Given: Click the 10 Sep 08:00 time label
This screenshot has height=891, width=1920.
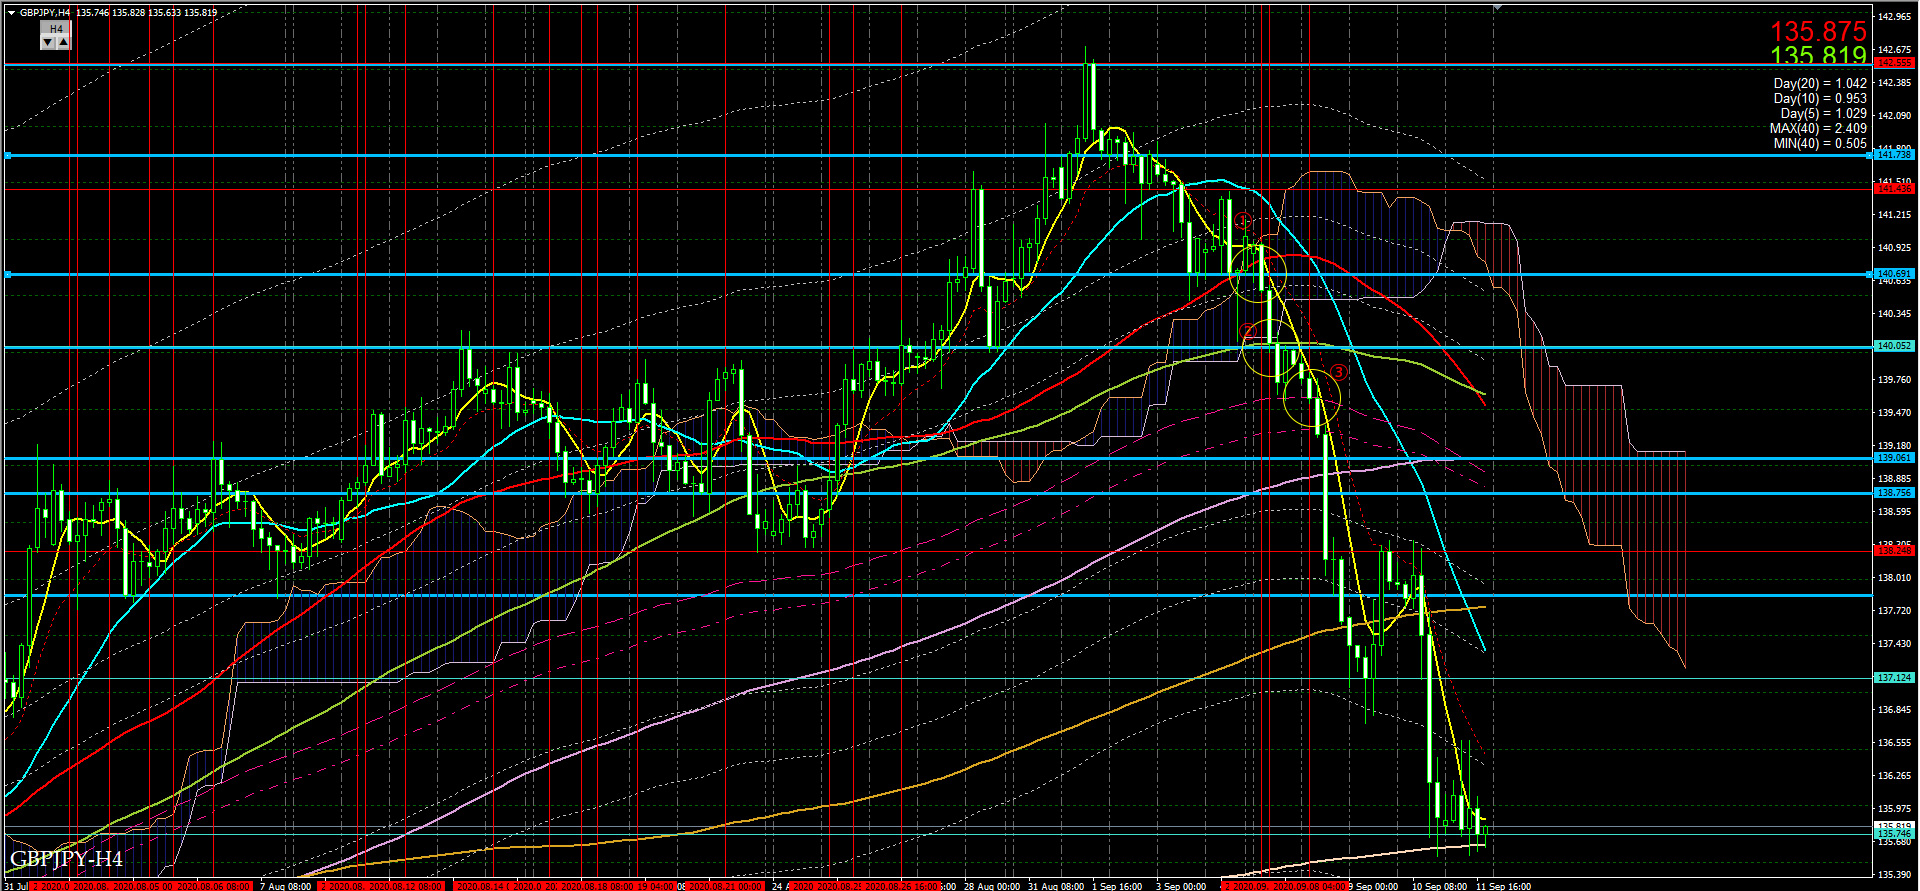Looking at the screenshot, I should click(1440, 886).
